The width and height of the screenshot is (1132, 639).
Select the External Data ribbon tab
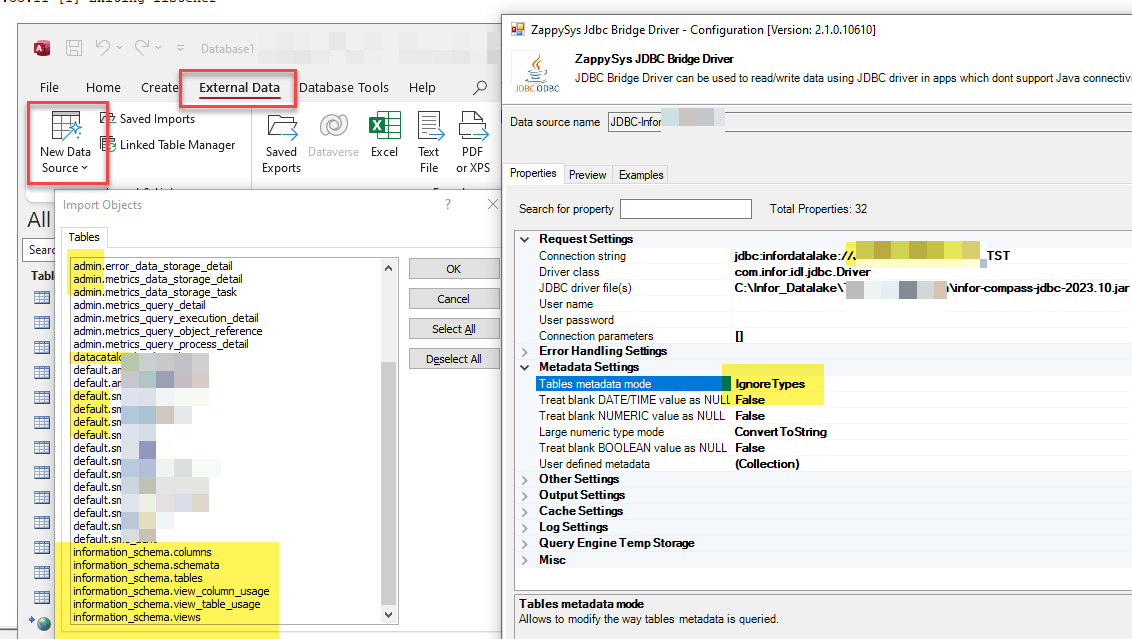pos(239,87)
